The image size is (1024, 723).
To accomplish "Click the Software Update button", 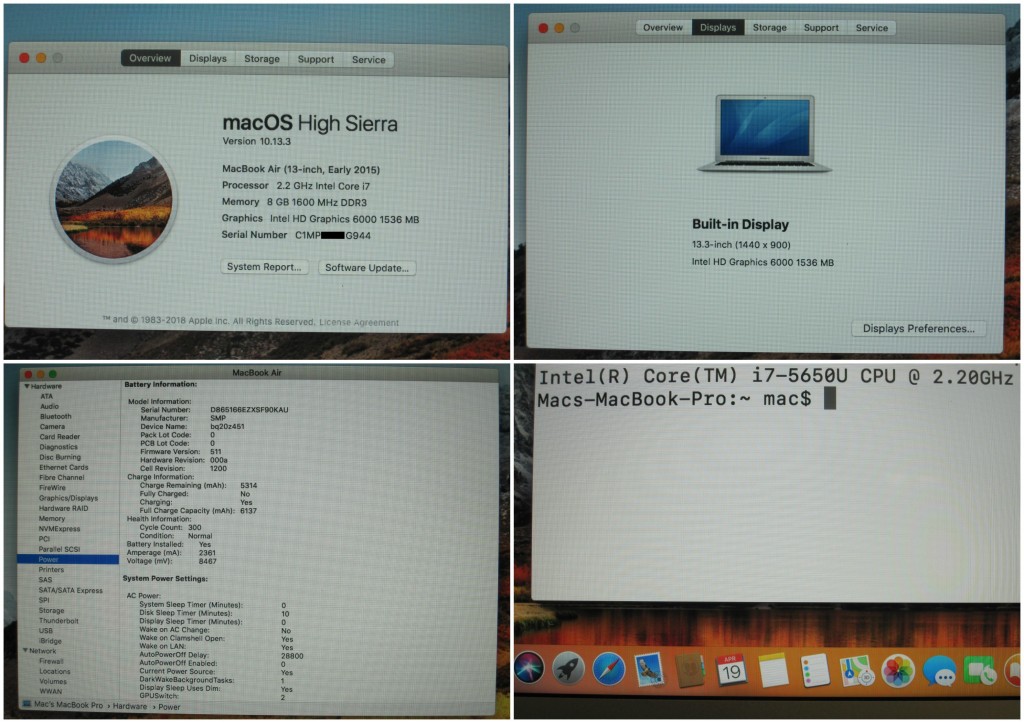I will (366, 268).
